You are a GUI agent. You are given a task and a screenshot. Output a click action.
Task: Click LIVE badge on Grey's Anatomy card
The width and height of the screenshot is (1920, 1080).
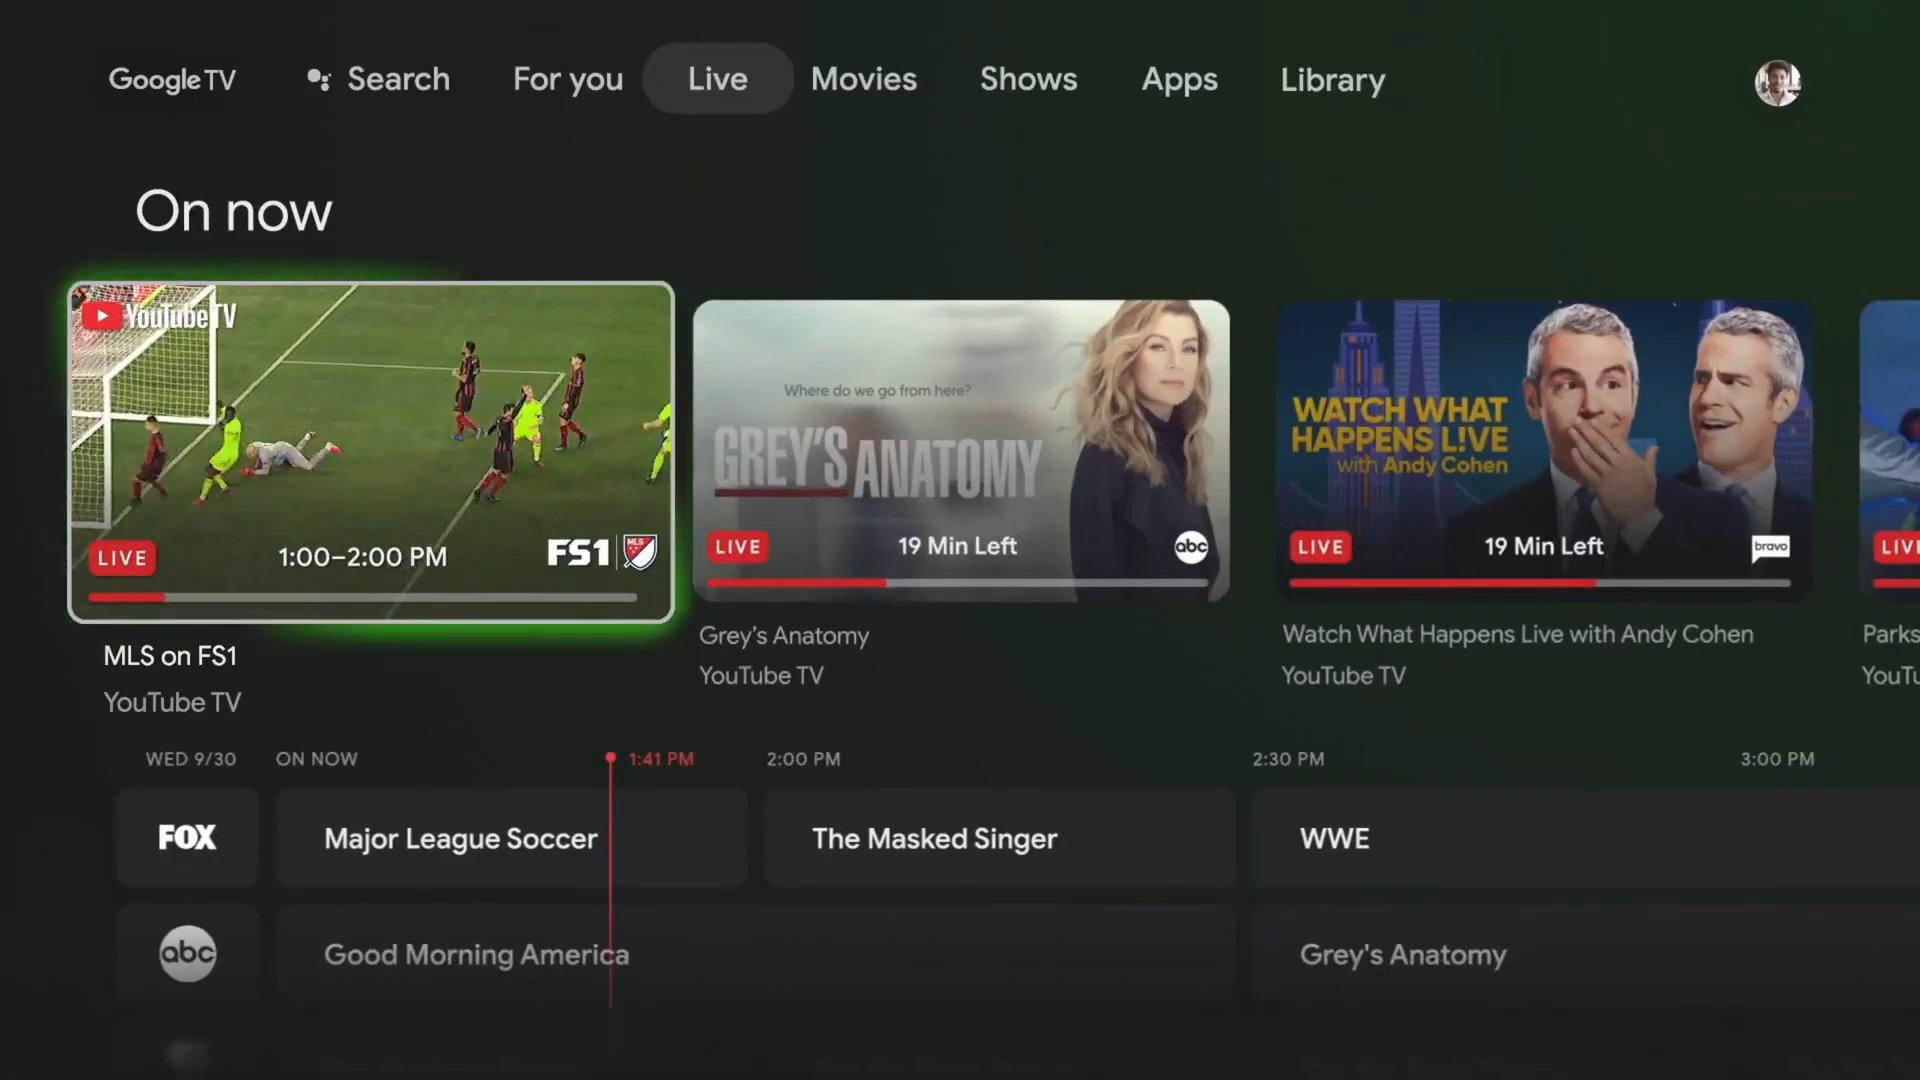(738, 547)
